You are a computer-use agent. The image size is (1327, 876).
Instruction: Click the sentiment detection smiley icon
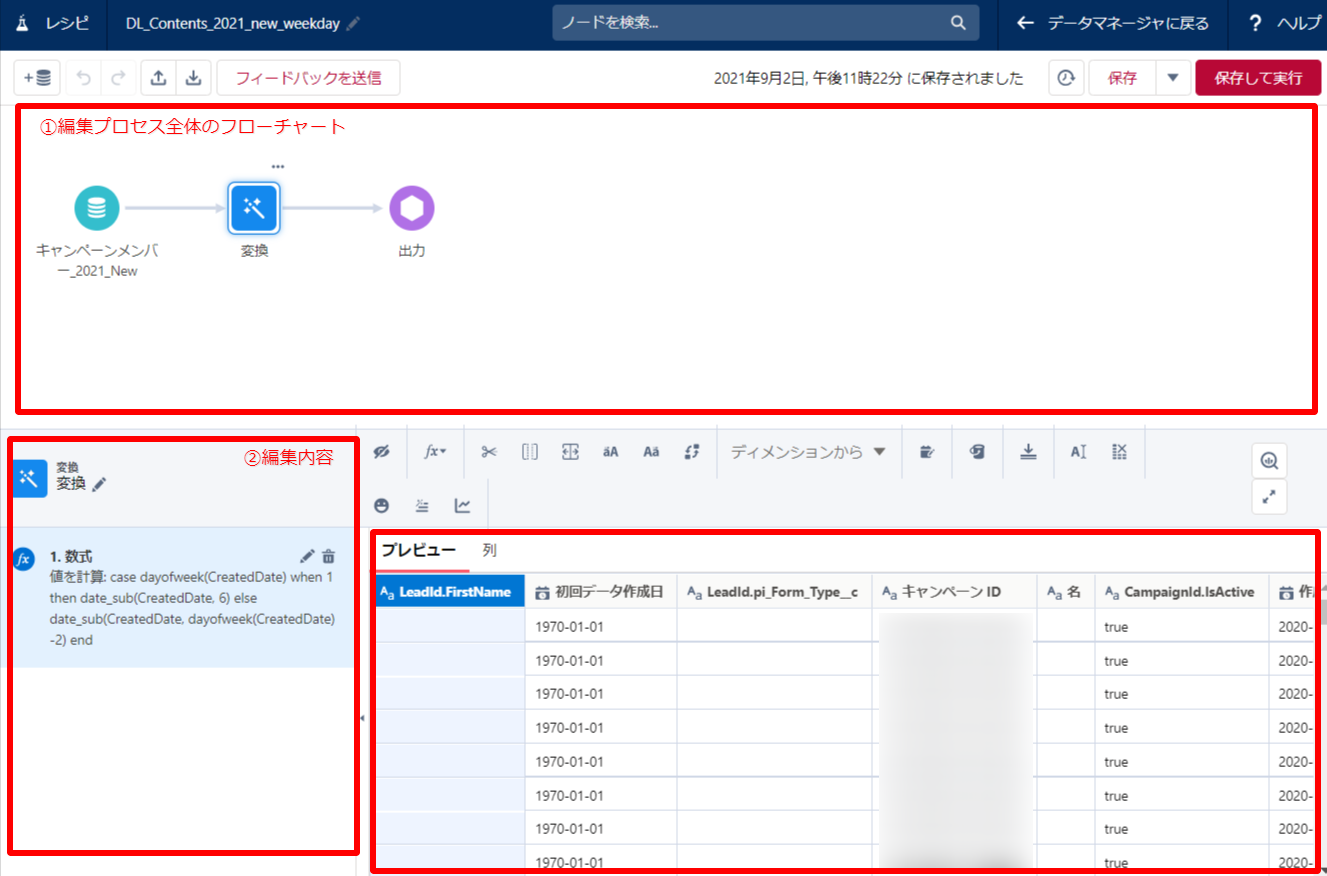[x=381, y=506]
